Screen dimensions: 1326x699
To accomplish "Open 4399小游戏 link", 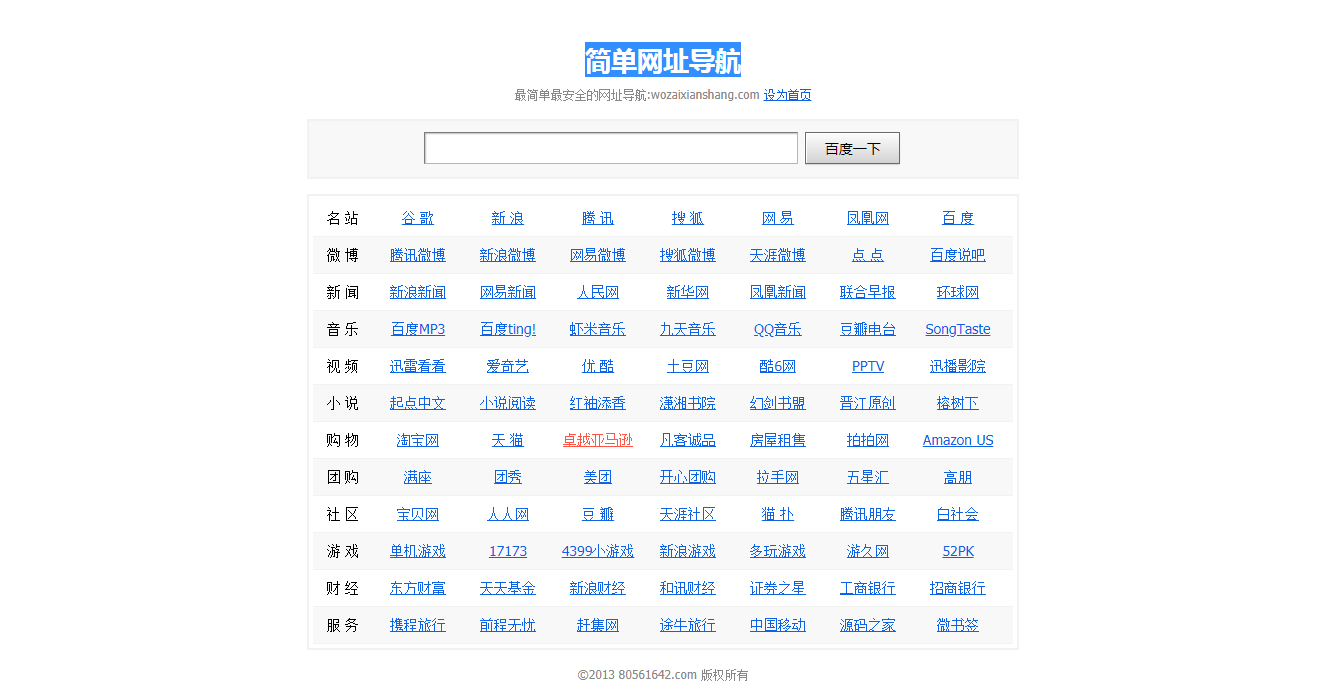I will tap(598, 551).
